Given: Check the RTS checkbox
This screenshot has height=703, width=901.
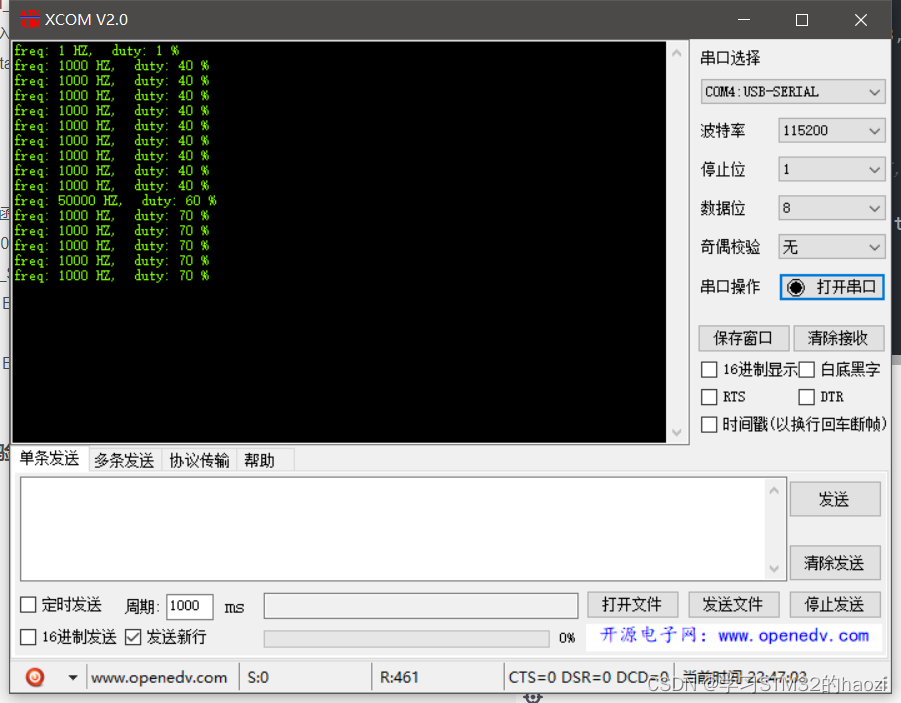Looking at the screenshot, I should [x=709, y=397].
